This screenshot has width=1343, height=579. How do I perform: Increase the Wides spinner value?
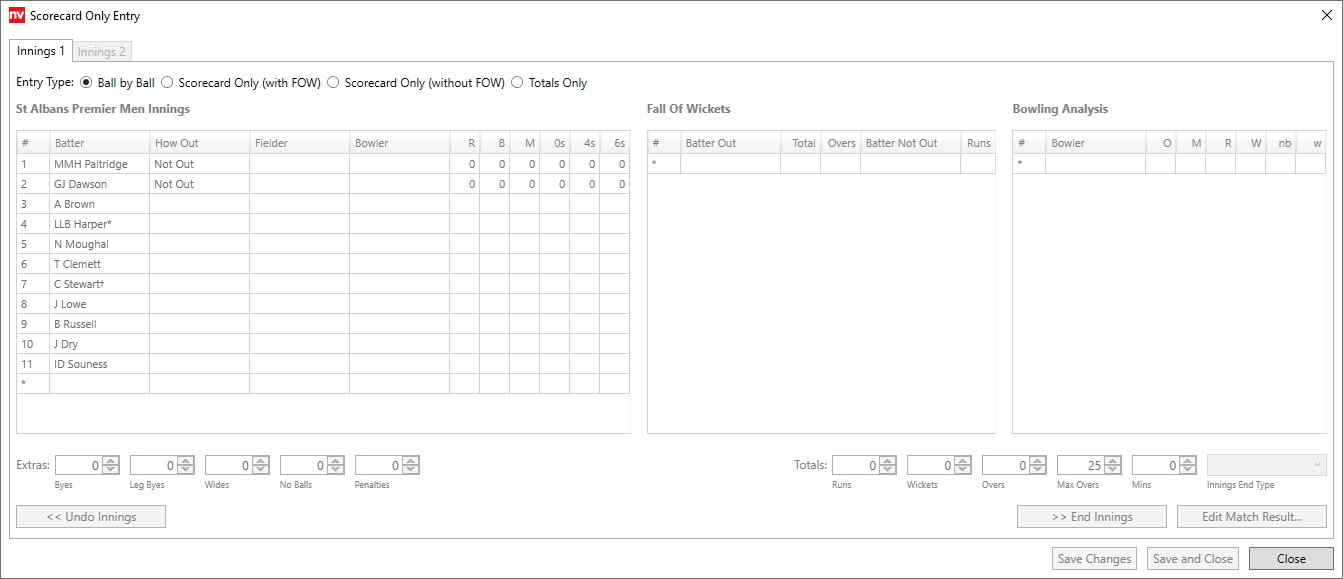pos(261,461)
